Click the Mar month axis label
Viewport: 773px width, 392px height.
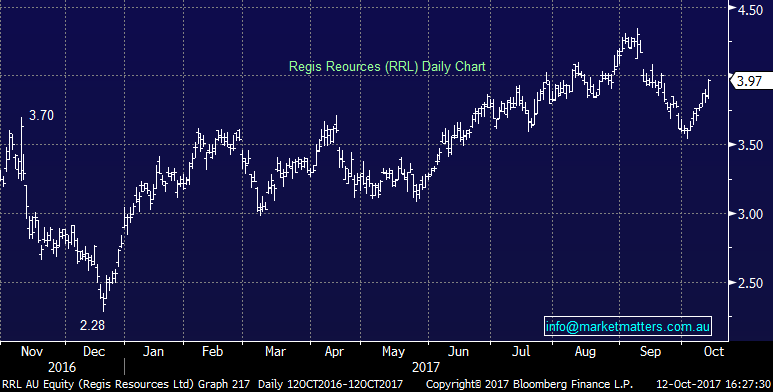275,352
